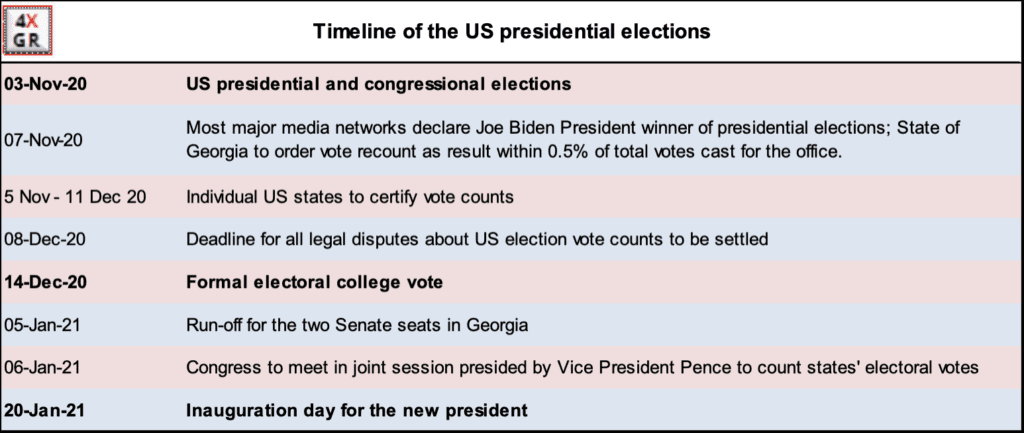Click the 4X GR logo icon
The image size is (1024, 433).
click(27, 31)
